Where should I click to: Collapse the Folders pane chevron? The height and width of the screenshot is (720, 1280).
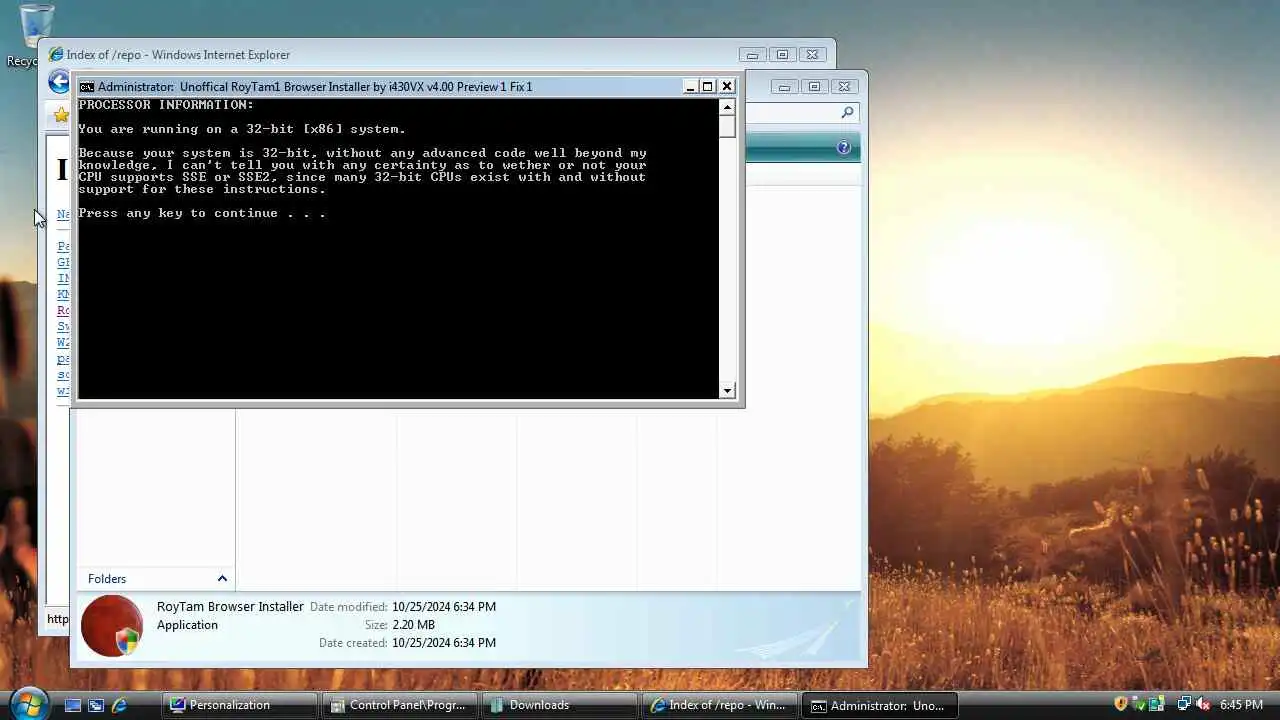(x=222, y=579)
